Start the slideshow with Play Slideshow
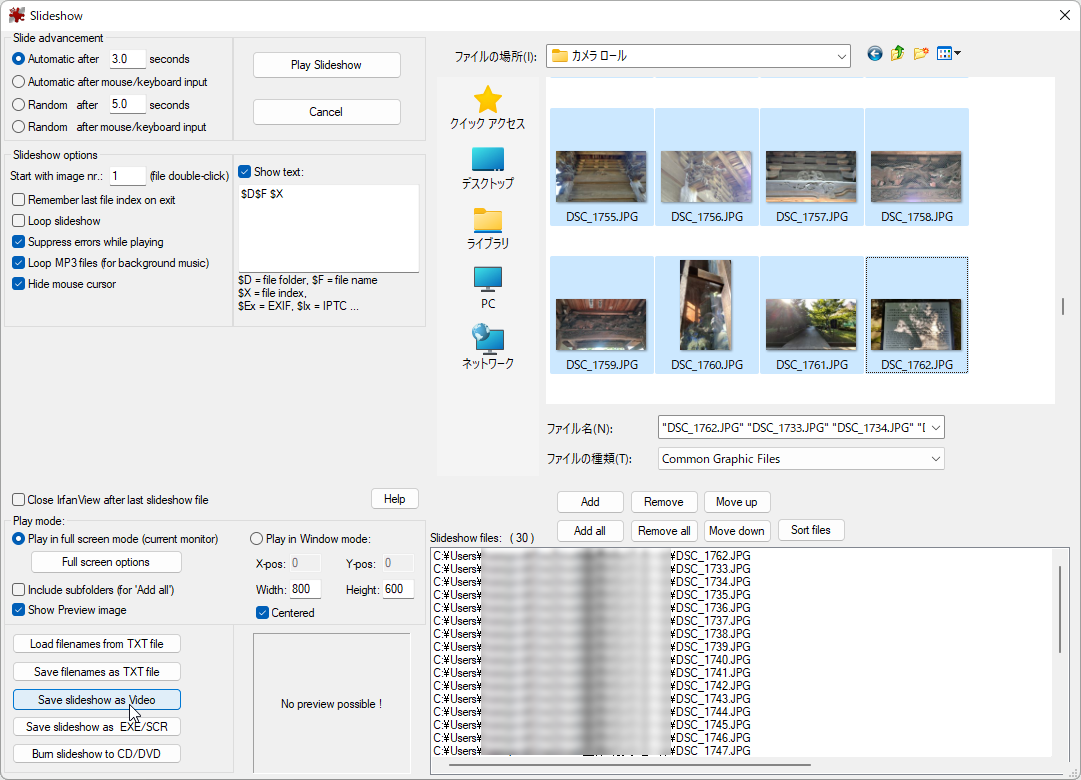 (326, 64)
